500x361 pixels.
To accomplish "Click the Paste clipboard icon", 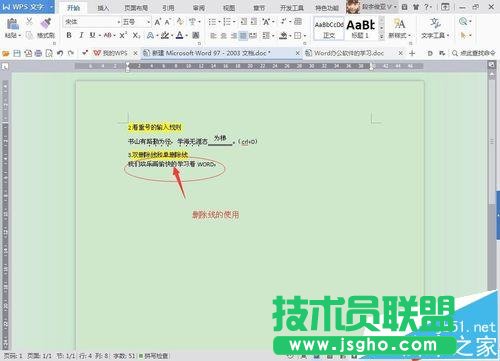I will click(13, 25).
